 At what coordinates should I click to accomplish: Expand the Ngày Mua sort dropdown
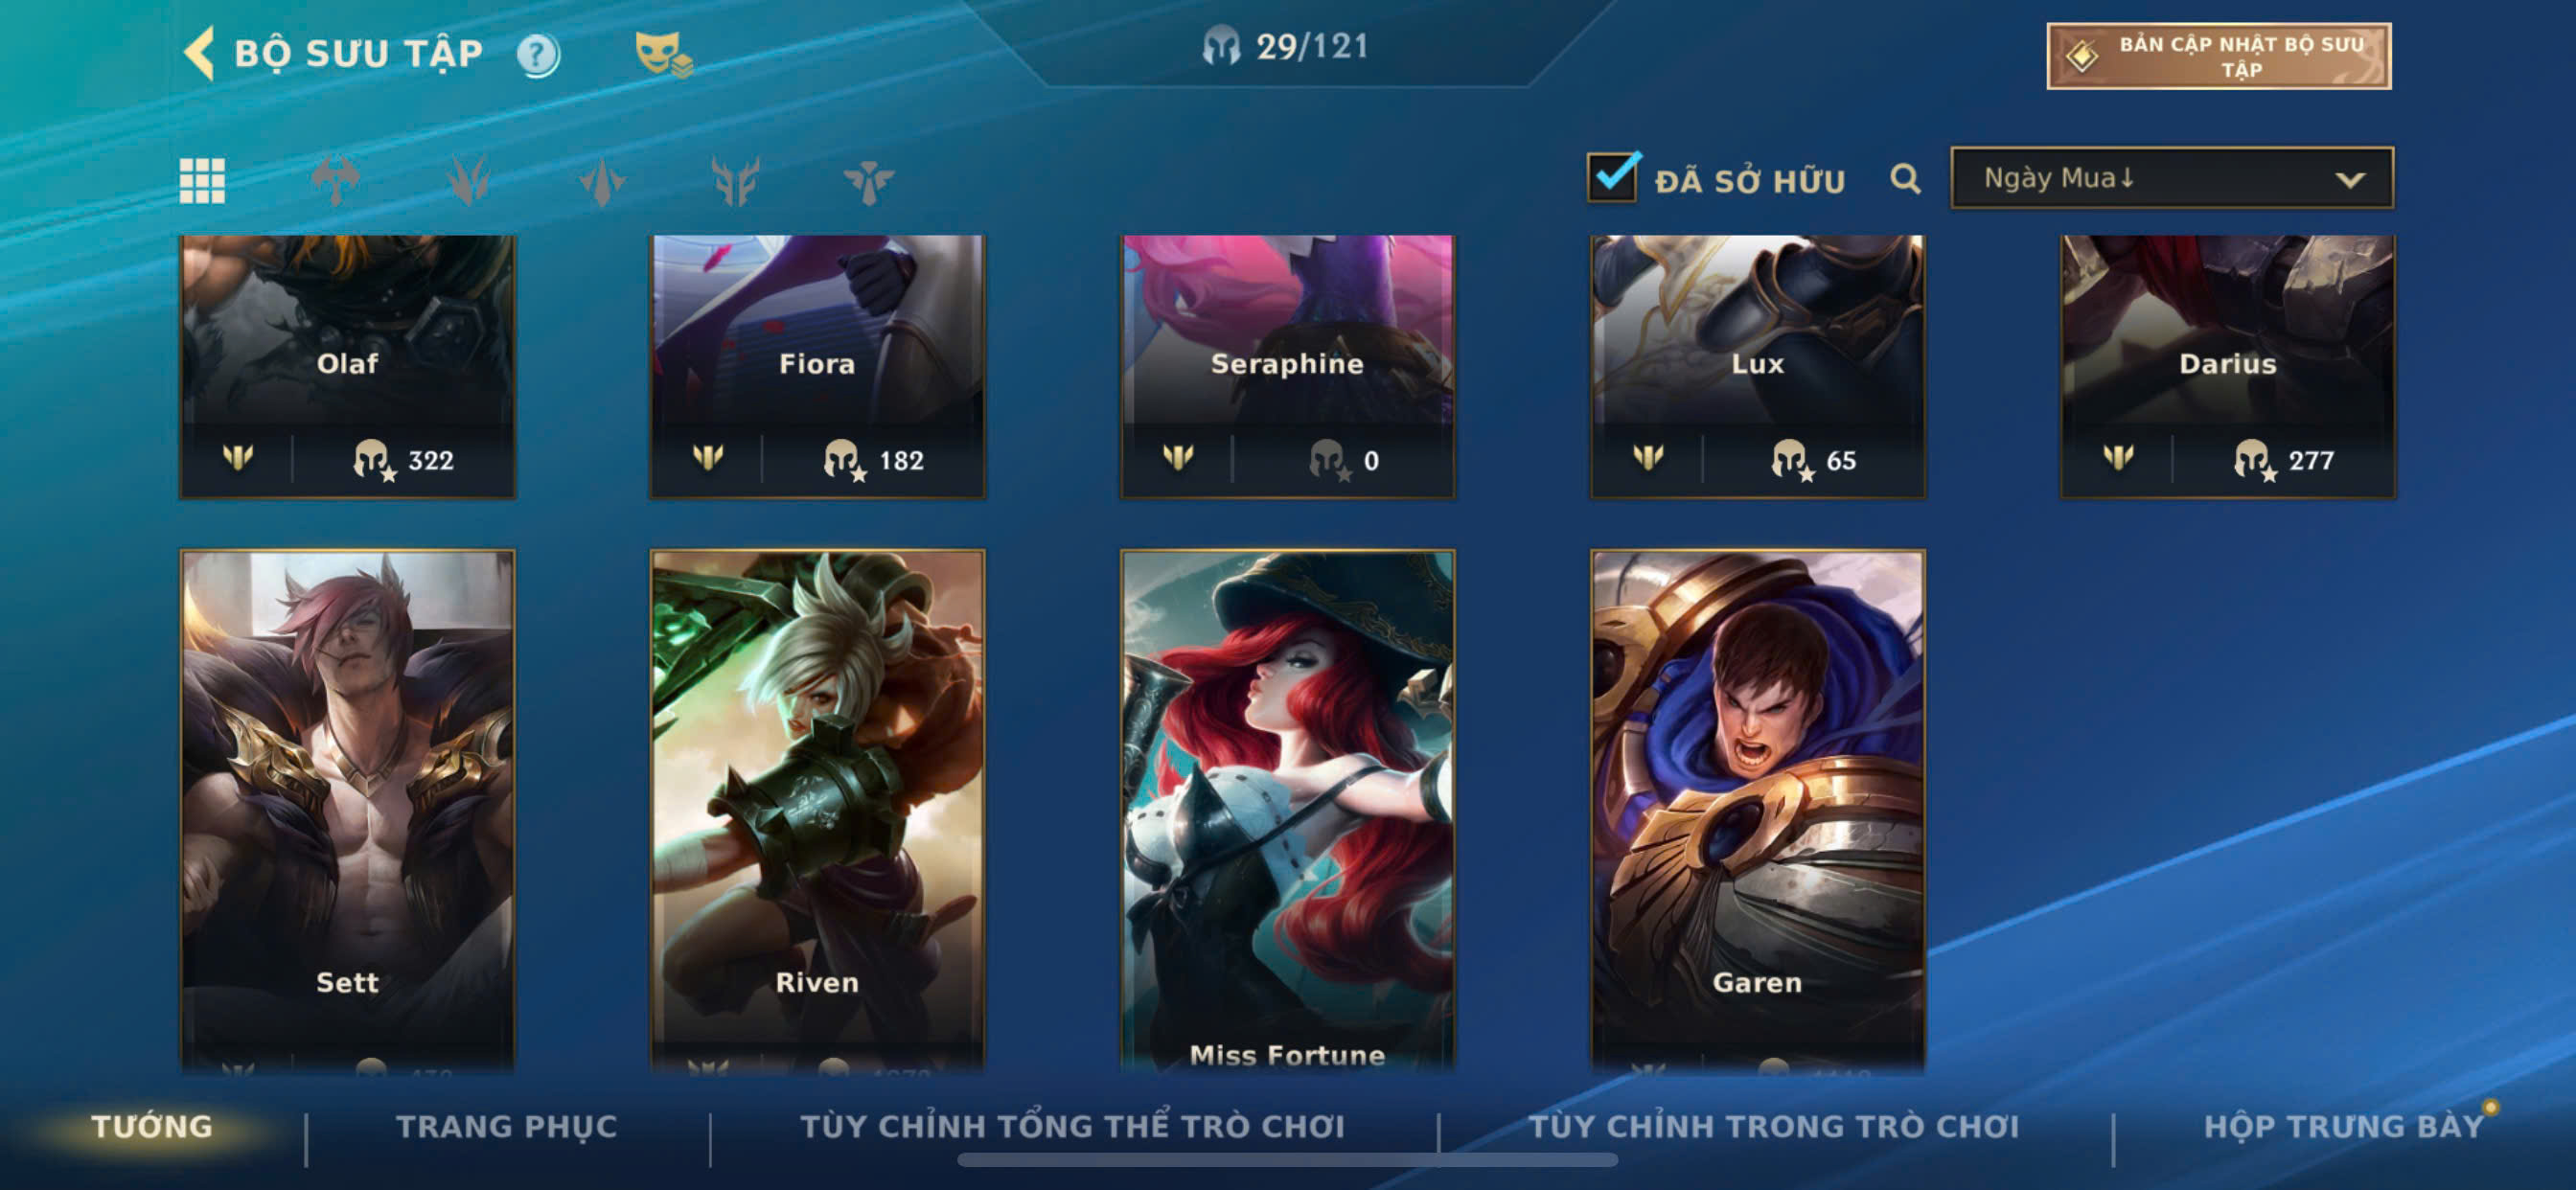(x=2172, y=178)
